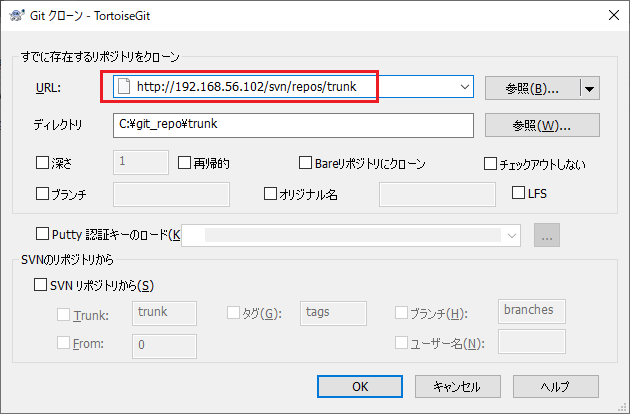Click the branches text field
The height and width of the screenshot is (414, 630).
[x=532, y=311]
